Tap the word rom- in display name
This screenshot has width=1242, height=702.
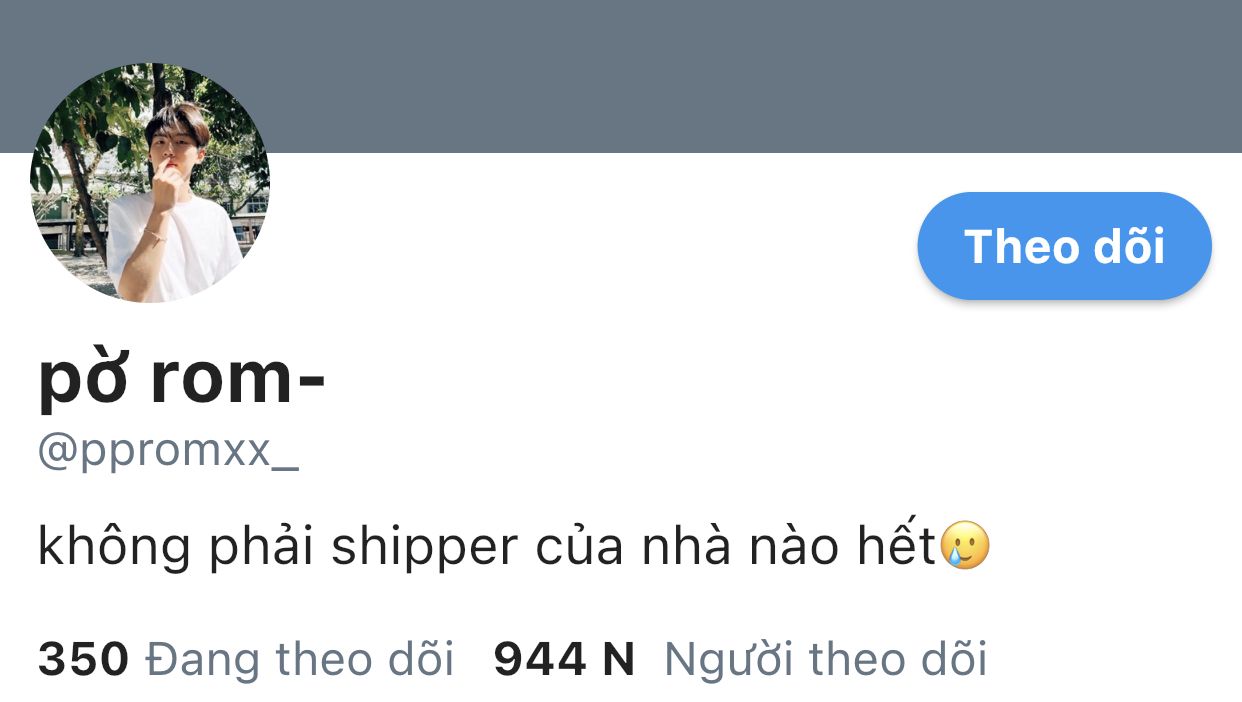point(239,382)
